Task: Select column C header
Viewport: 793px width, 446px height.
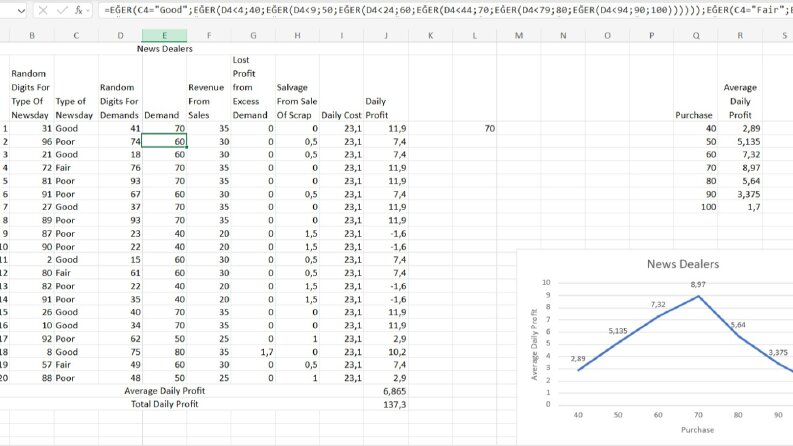Action: (x=76, y=35)
